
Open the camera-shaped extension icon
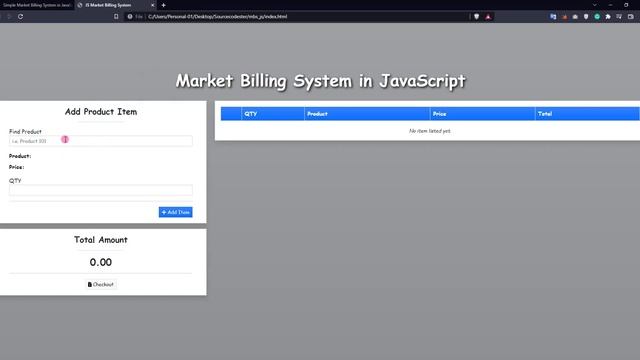click(575, 17)
